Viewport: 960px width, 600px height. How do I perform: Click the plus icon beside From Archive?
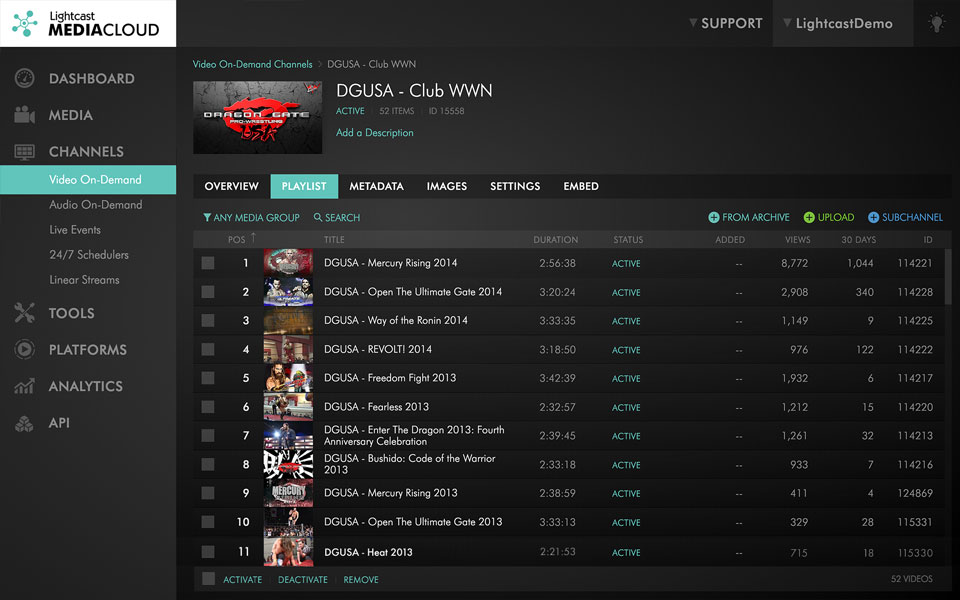coord(713,217)
